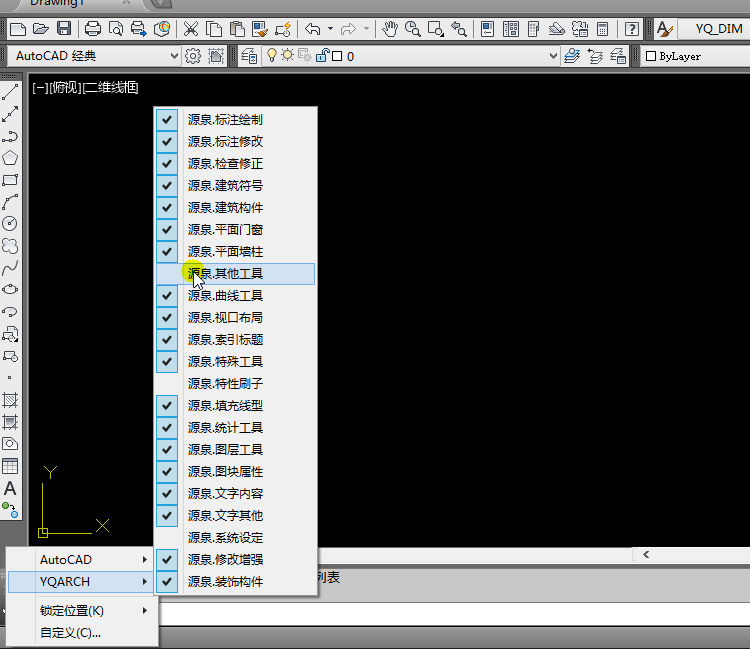Image resolution: width=750 pixels, height=649 pixels.
Task: Expand the AutoCAD toolbar submenu
Action: [x=82, y=560]
